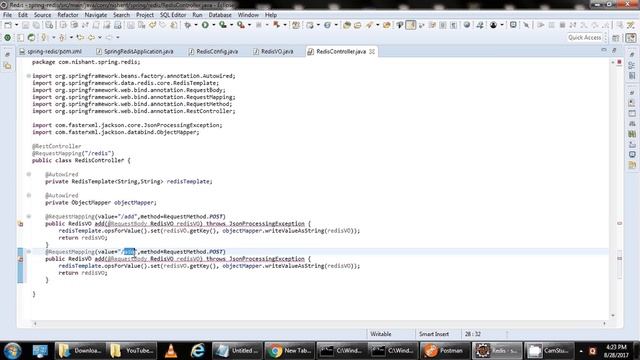Open the Internet Explorer taskbar icon
Viewport: 640px width, 360px height.
198,351
